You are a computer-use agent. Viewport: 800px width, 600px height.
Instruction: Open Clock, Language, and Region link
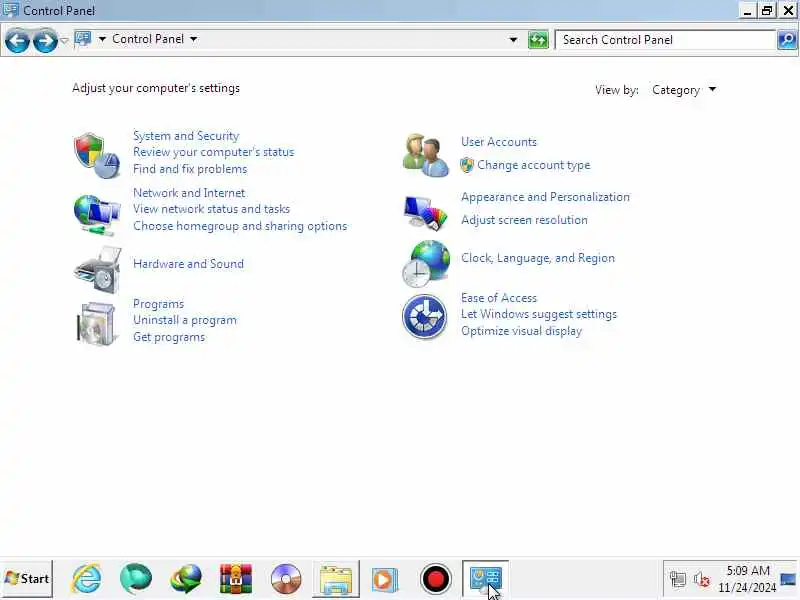coord(538,258)
